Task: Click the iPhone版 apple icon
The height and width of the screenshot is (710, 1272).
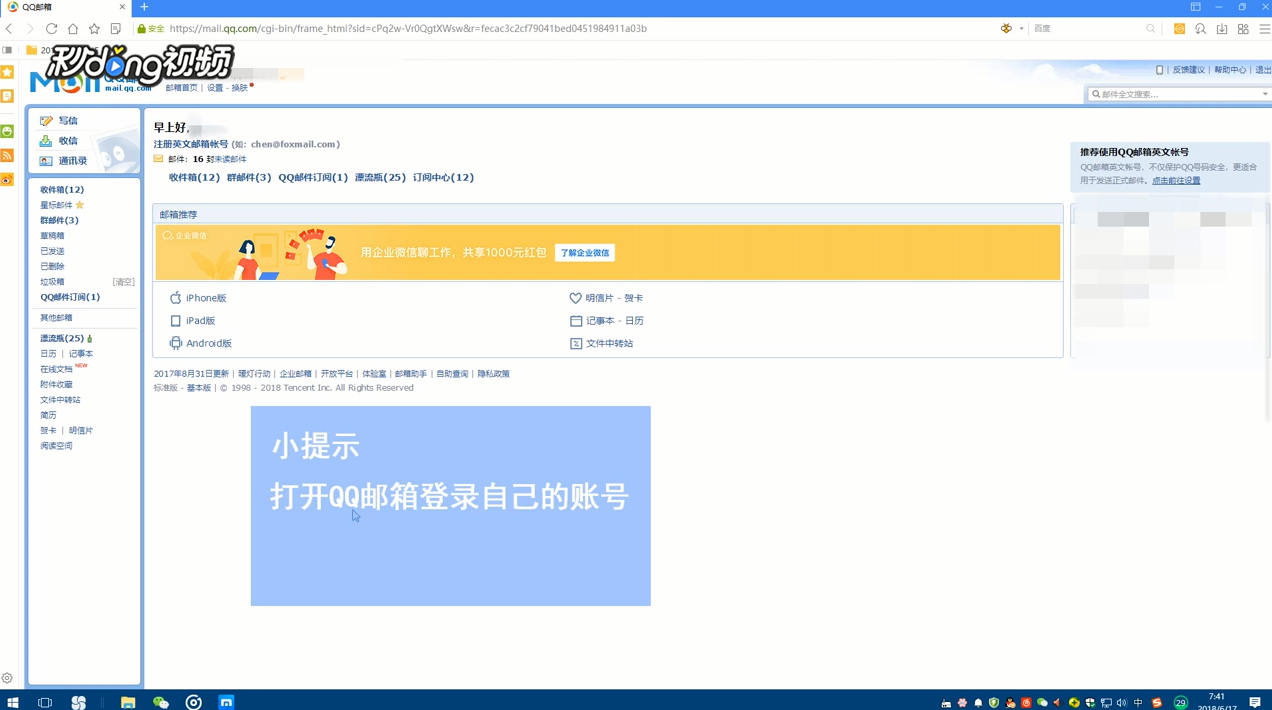Action: 176,298
